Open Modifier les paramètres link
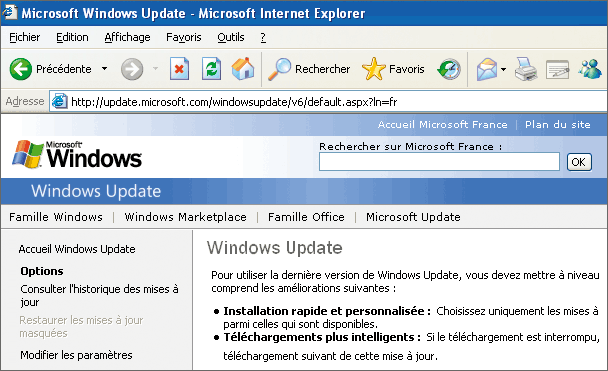The width and height of the screenshot is (608, 371). pos(76,355)
